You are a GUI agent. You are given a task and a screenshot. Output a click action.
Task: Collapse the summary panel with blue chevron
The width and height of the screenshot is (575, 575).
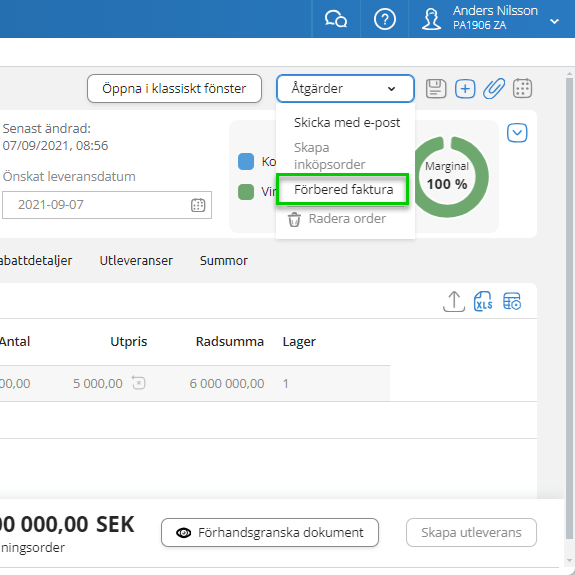517,133
